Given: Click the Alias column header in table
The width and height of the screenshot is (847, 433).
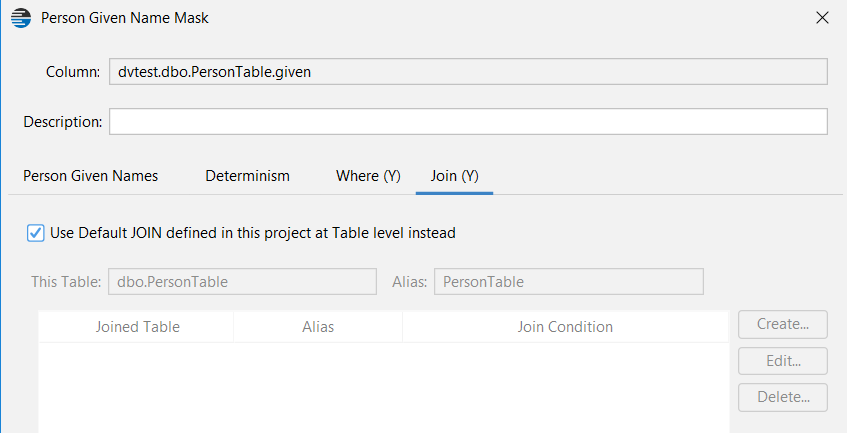Looking at the screenshot, I should point(318,327).
